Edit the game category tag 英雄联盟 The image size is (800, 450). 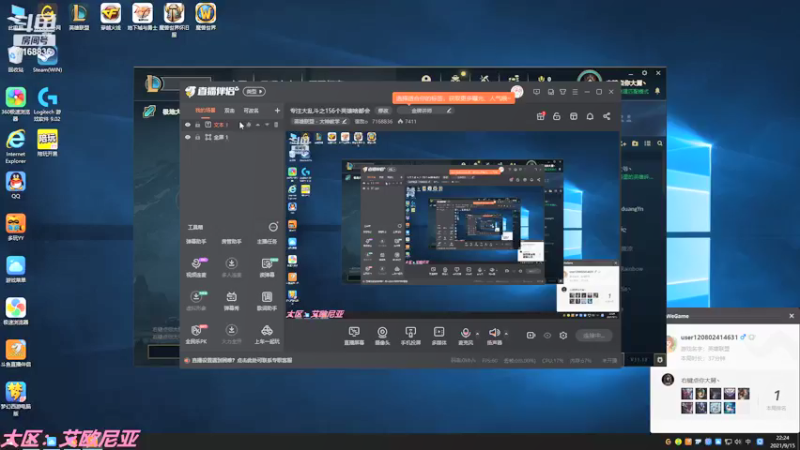tap(320, 121)
